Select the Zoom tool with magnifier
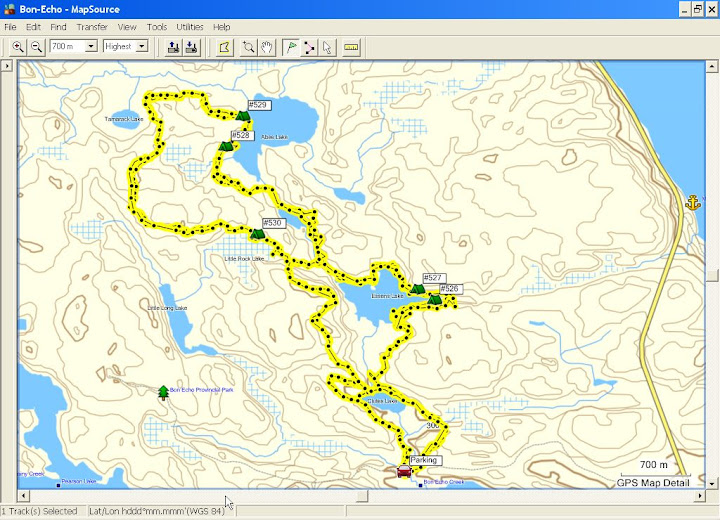Image resolution: width=720 pixels, height=520 pixels. (248, 47)
